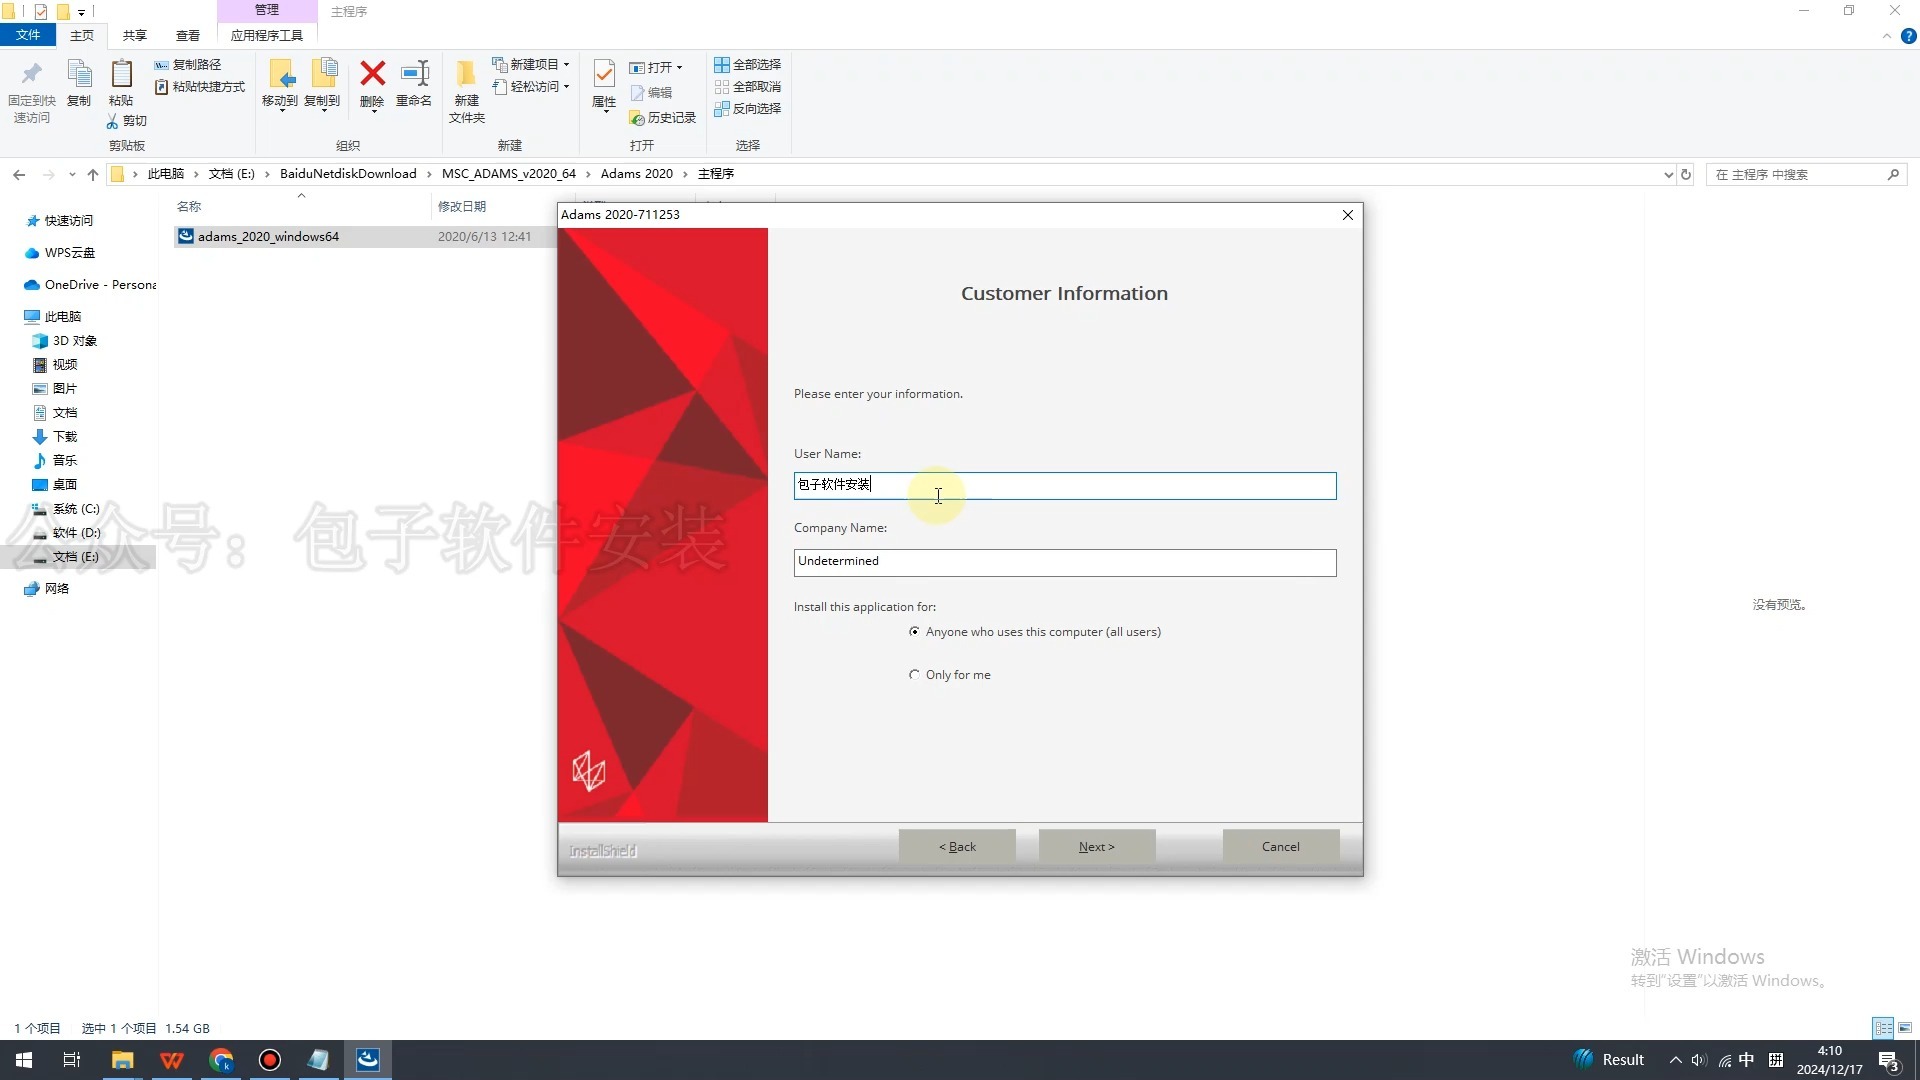Click Move to (移动到) icon
The height and width of the screenshot is (1080, 1920).
[280, 75]
